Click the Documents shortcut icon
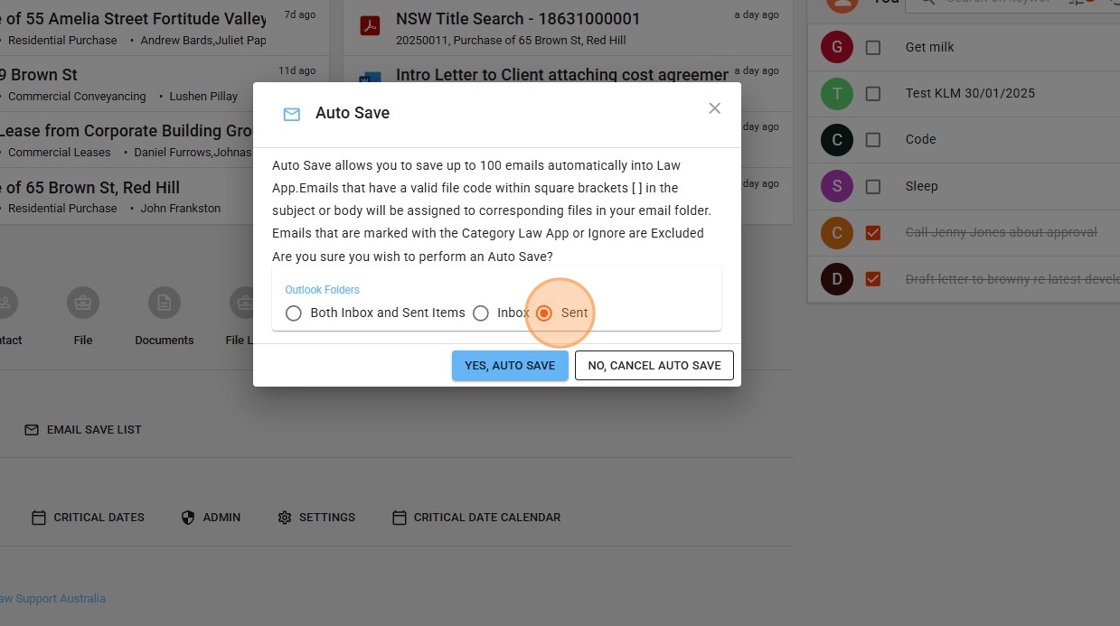Viewport: 1120px width, 626px height. [164, 302]
